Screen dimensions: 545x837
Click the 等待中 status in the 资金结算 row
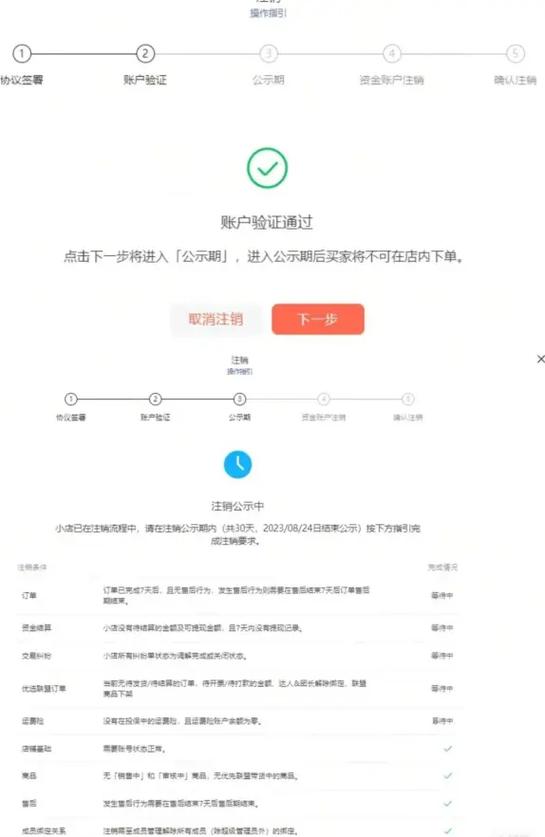443,628
